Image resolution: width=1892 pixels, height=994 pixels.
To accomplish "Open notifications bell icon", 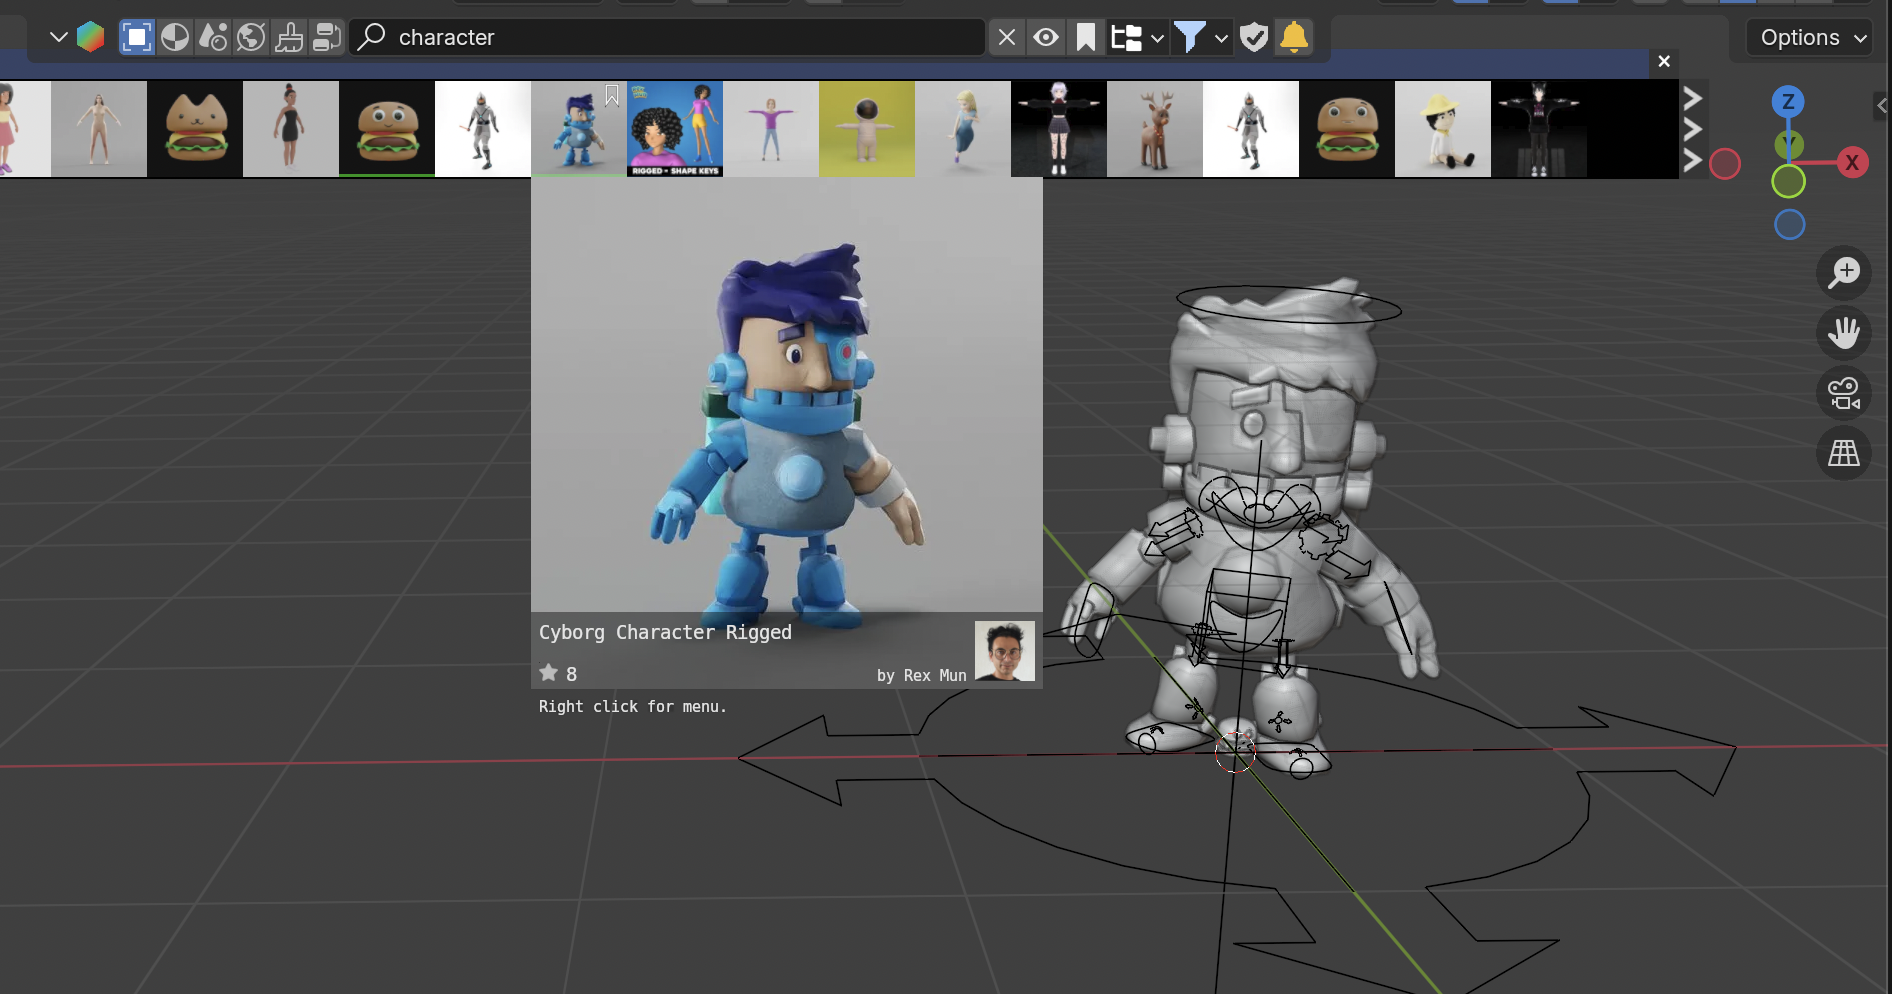I will pos(1293,38).
